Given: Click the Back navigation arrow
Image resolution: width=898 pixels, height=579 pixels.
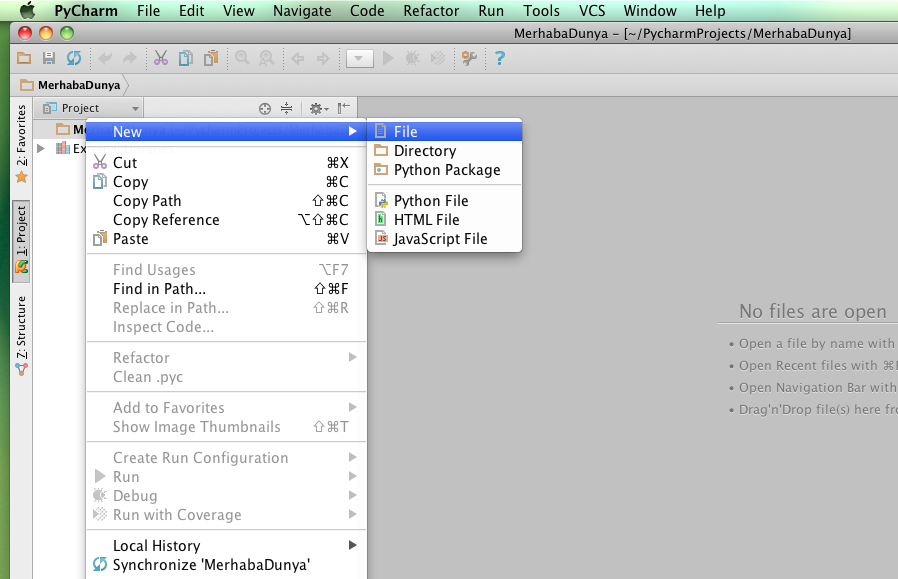Looking at the screenshot, I should (x=298, y=58).
